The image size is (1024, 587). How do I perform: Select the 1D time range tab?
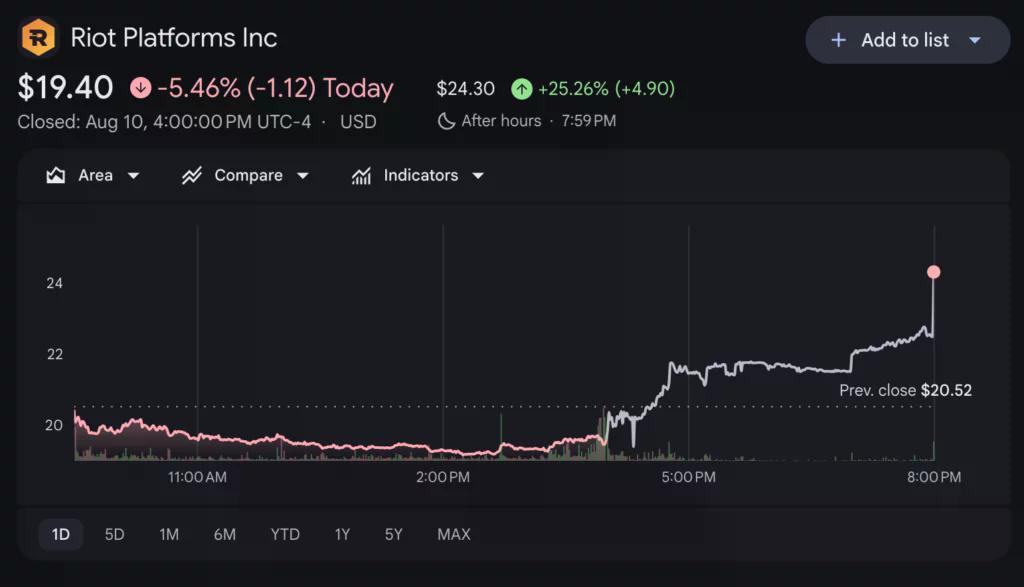click(61, 534)
